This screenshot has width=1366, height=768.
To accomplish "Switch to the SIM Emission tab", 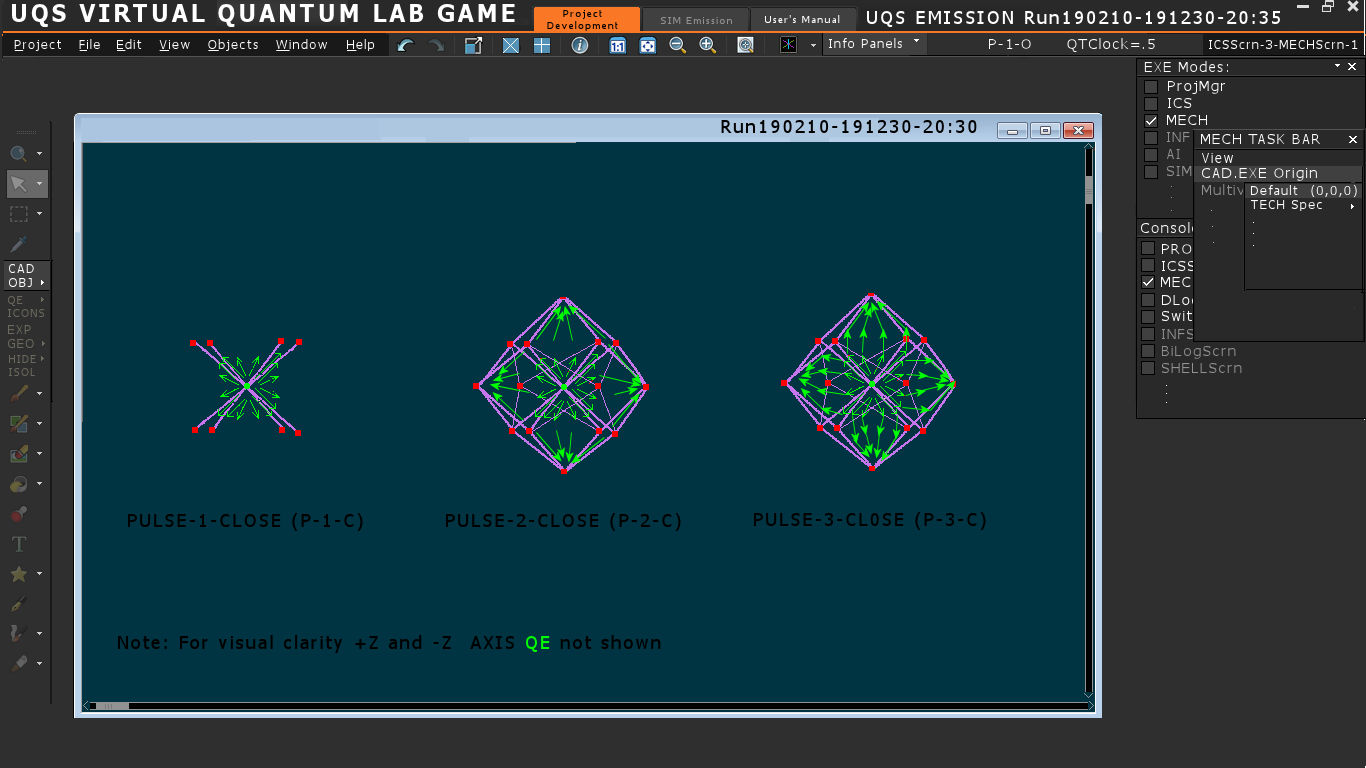I will [x=696, y=20].
